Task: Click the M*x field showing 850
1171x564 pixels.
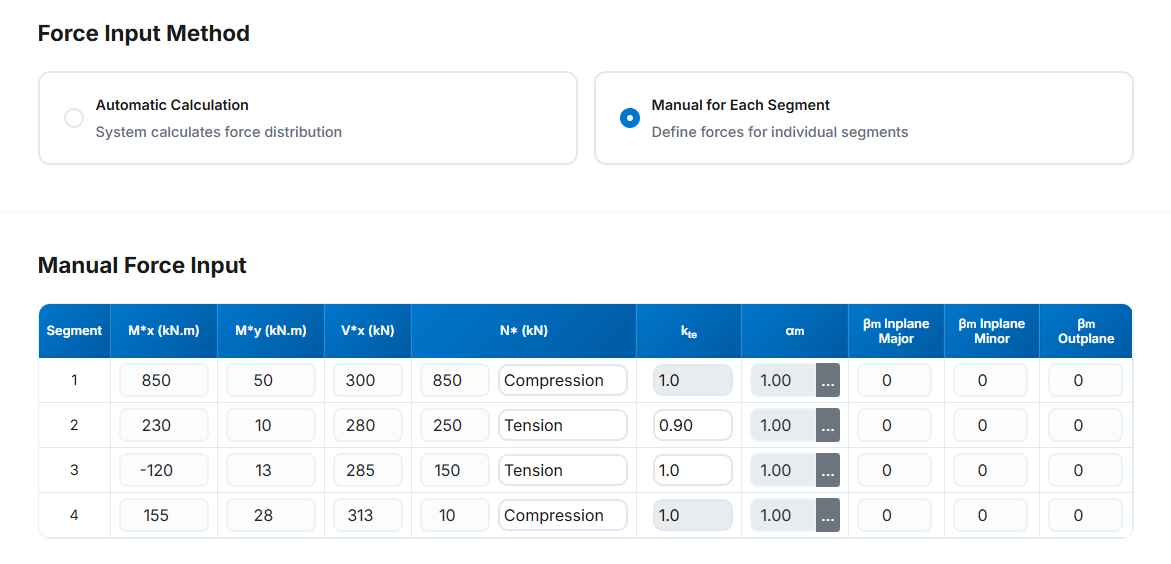Action: pos(164,381)
